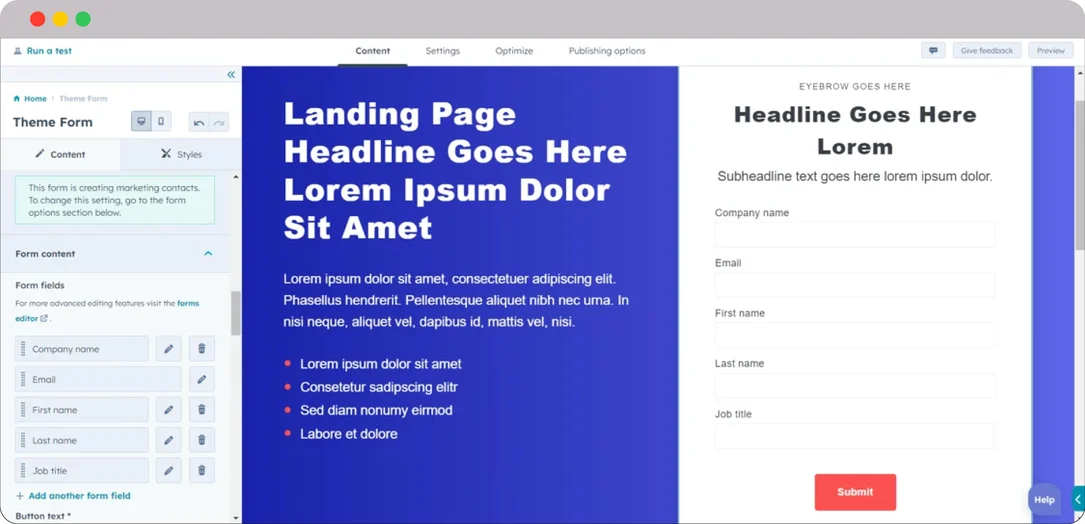Viewport: 1085px width, 524px height.
Task: Edit the Email field pencil icon
Action: click(x=201, y=379)
